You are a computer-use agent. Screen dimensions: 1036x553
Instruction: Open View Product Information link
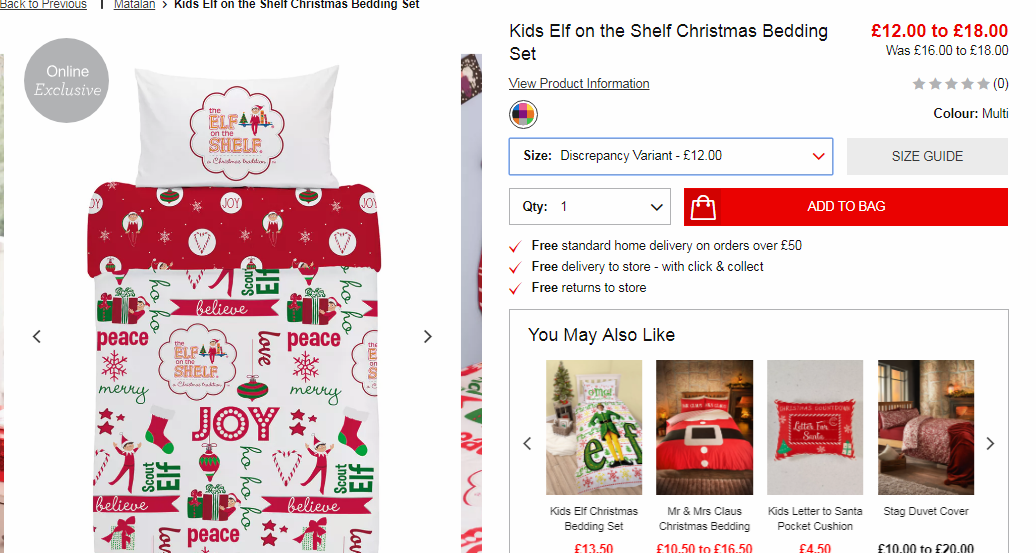point(579,83)
